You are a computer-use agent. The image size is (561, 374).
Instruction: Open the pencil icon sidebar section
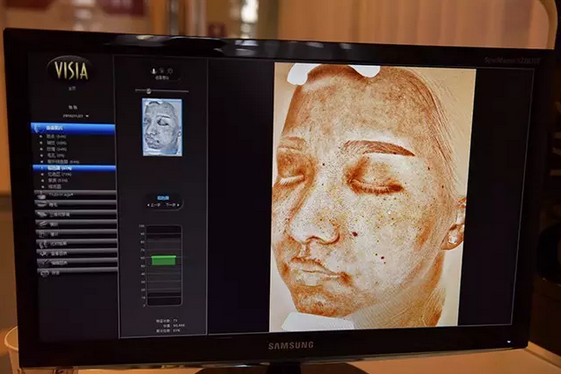(77, 224)
